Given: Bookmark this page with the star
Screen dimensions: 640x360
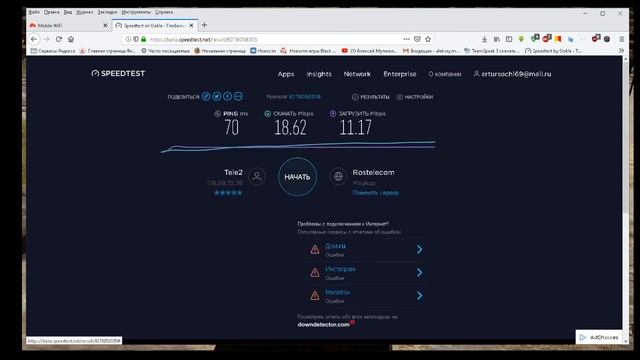Looking at the screenshot, I should [428, 39].
